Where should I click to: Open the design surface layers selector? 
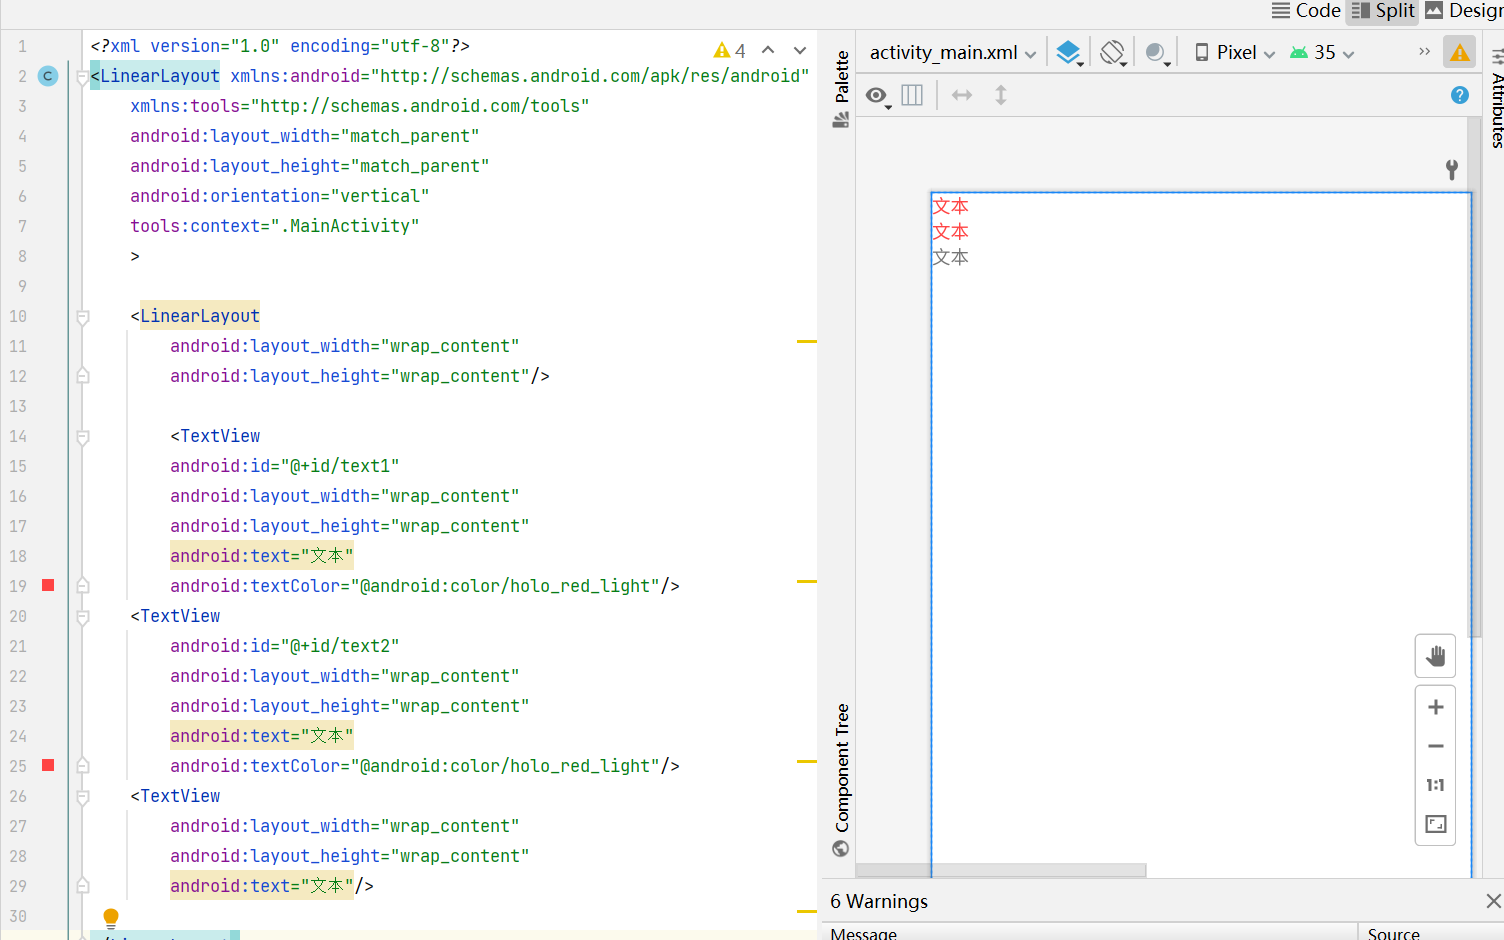[1069, 52]
